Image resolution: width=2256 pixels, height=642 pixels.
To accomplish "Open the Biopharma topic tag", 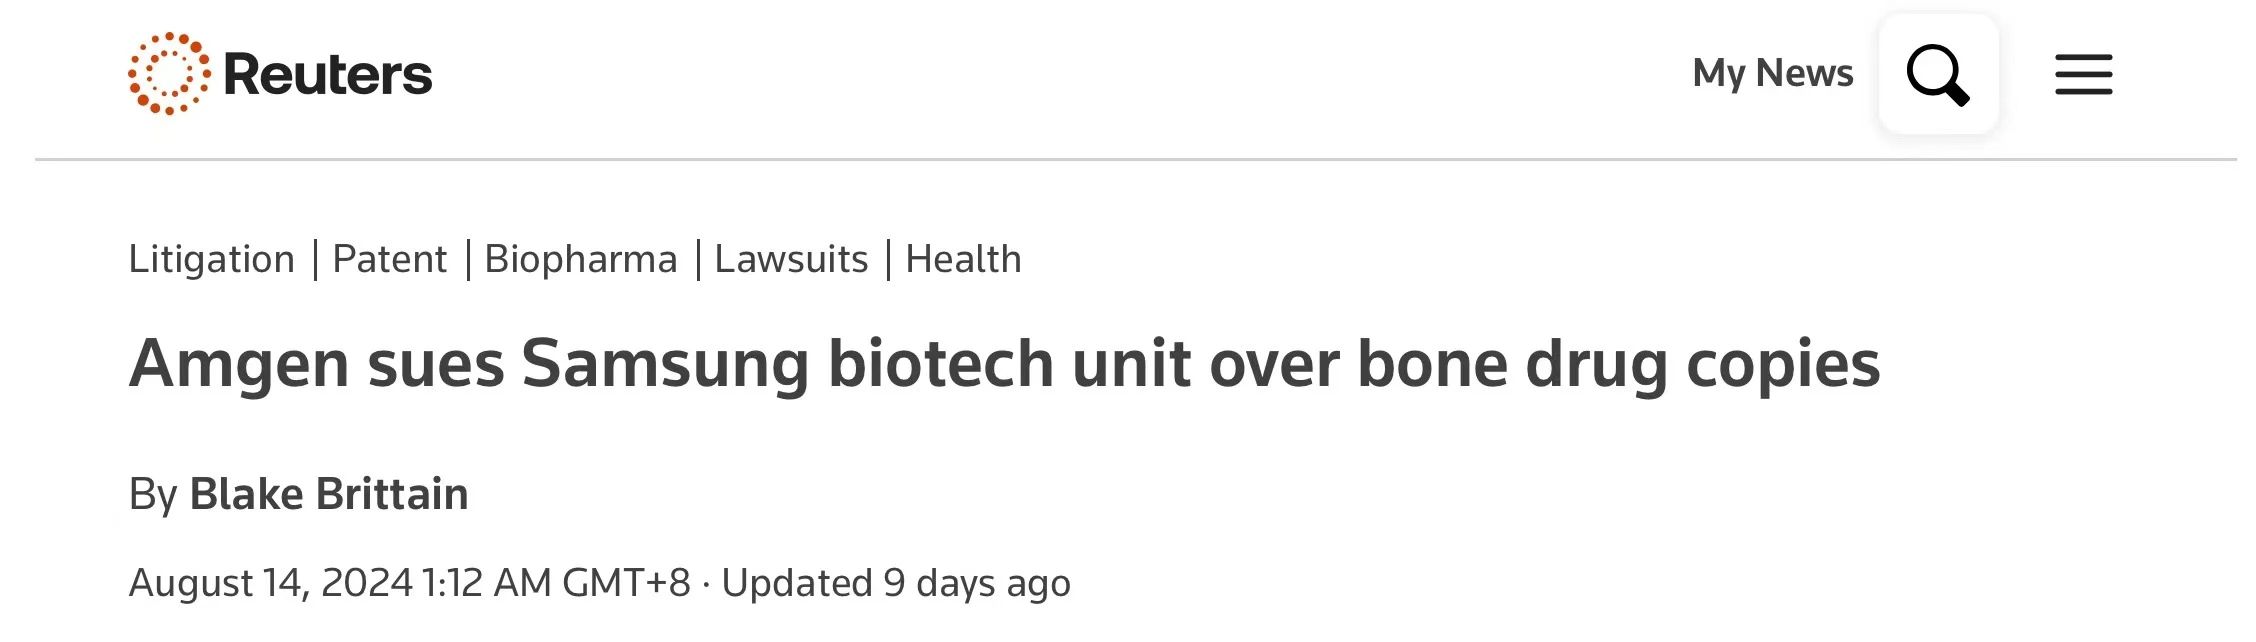I will click(x=581, y=259).
